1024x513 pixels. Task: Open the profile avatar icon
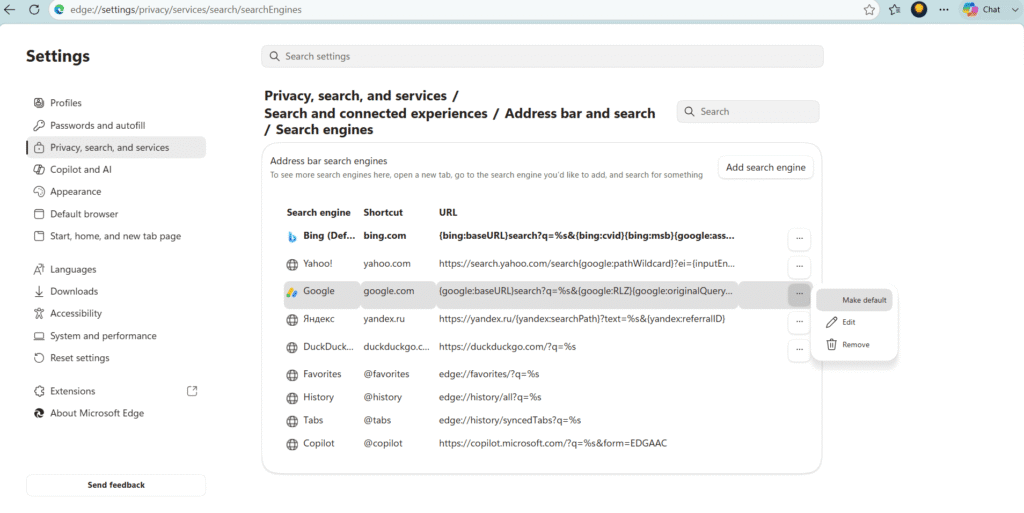pos(919,10)
